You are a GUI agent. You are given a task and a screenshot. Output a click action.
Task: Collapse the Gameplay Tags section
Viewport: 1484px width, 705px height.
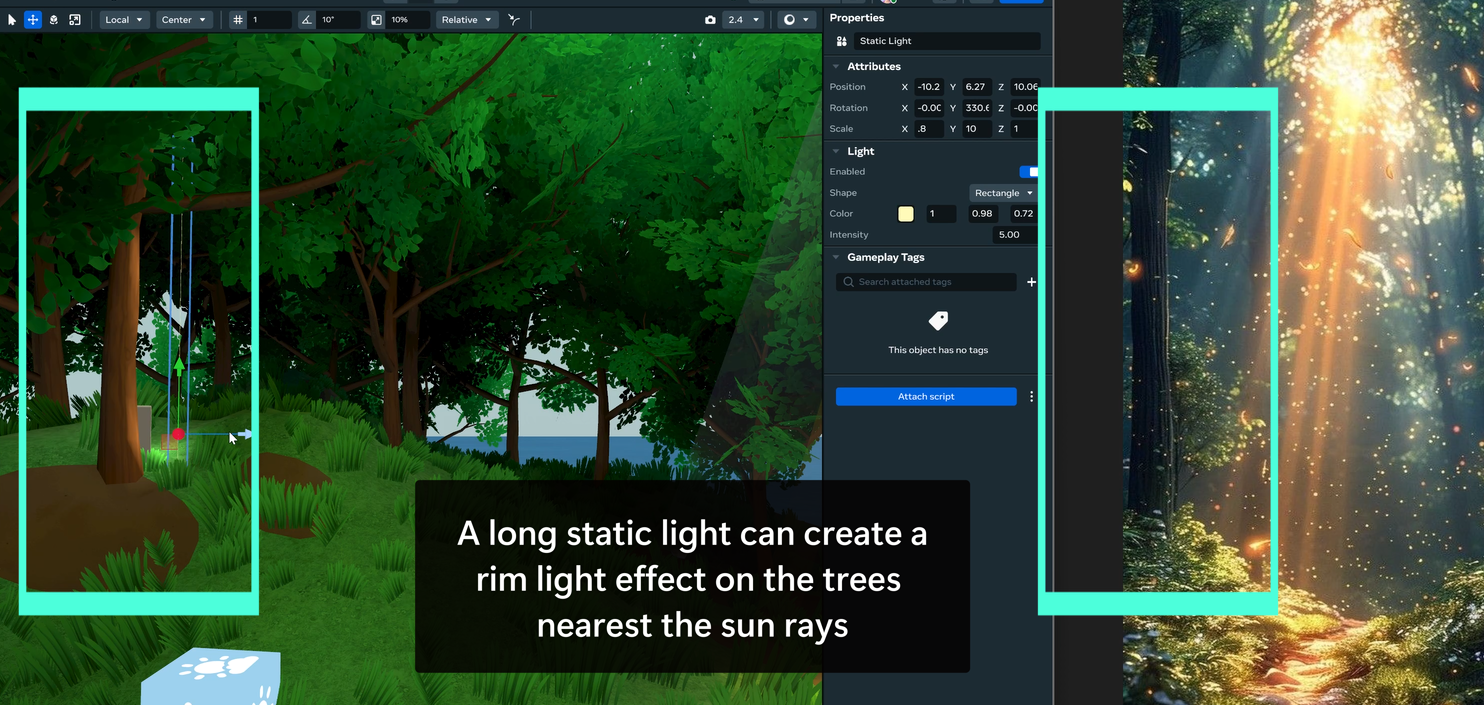[836, 258]
